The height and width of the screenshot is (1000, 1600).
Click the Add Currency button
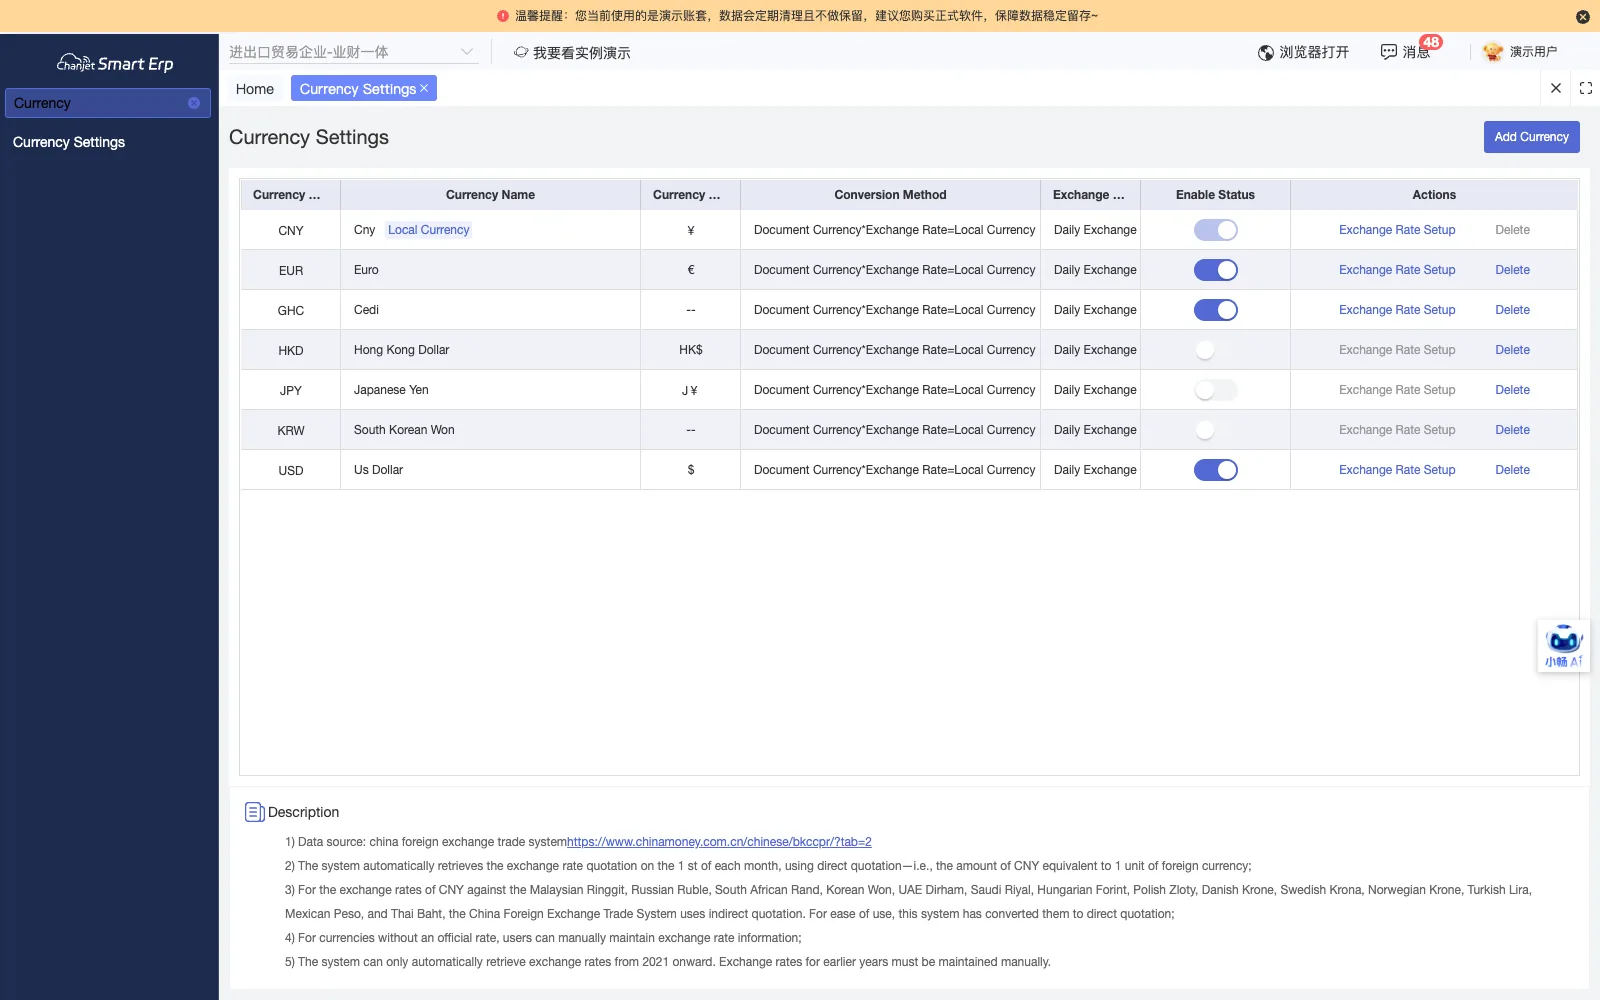click(x=1531, y=137)
